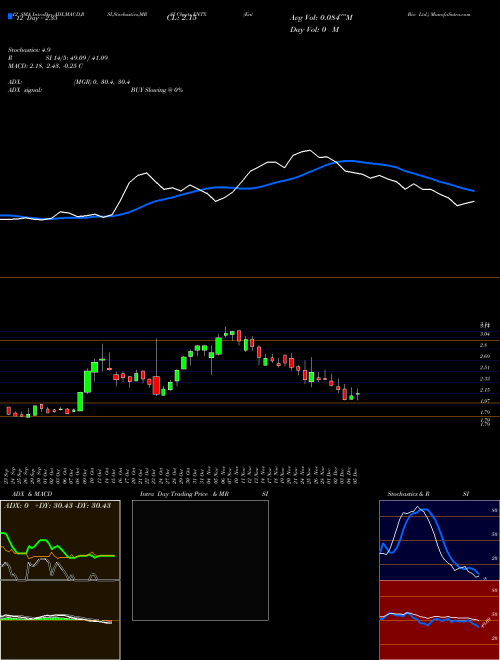Click the Avg Vol 0.084 M text
Screen dimensions: 500x660
pyautogui.click(x=321, y=18)
